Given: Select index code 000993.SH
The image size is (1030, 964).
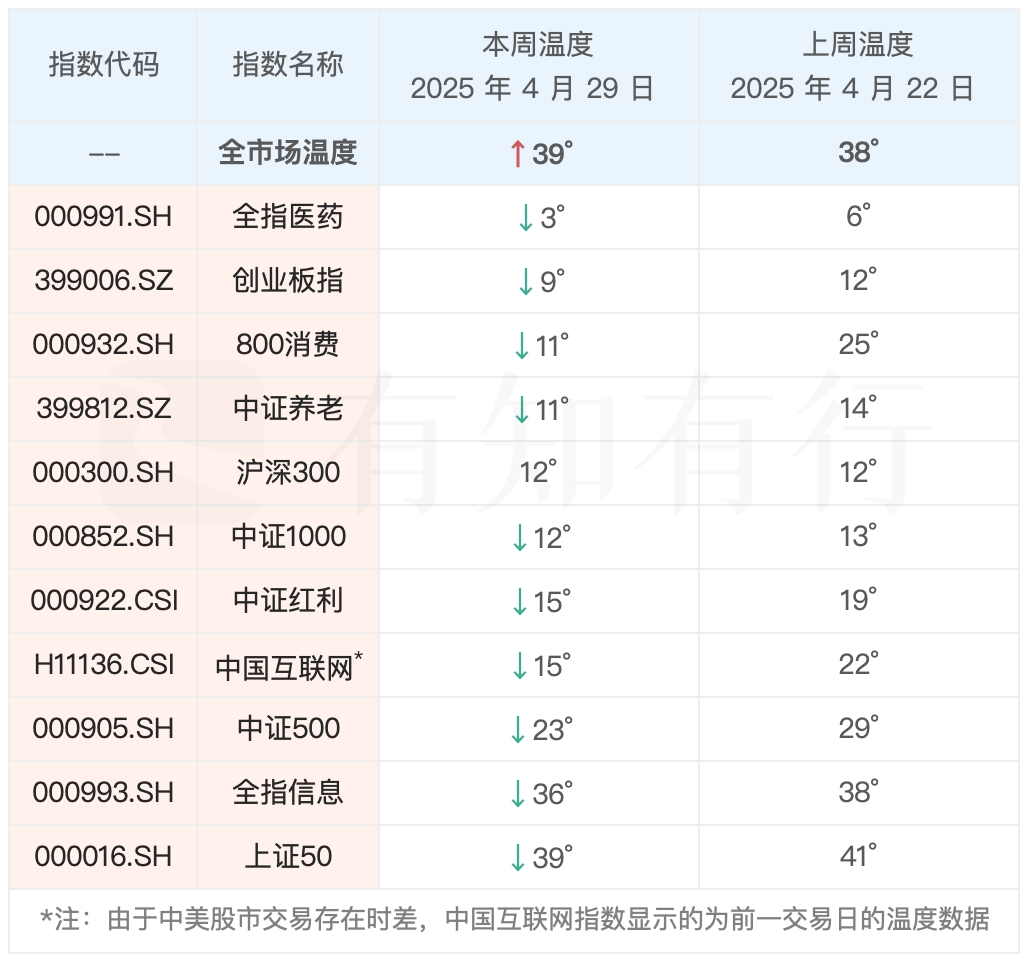Looking at the screenshot, I should click(103, 793).
